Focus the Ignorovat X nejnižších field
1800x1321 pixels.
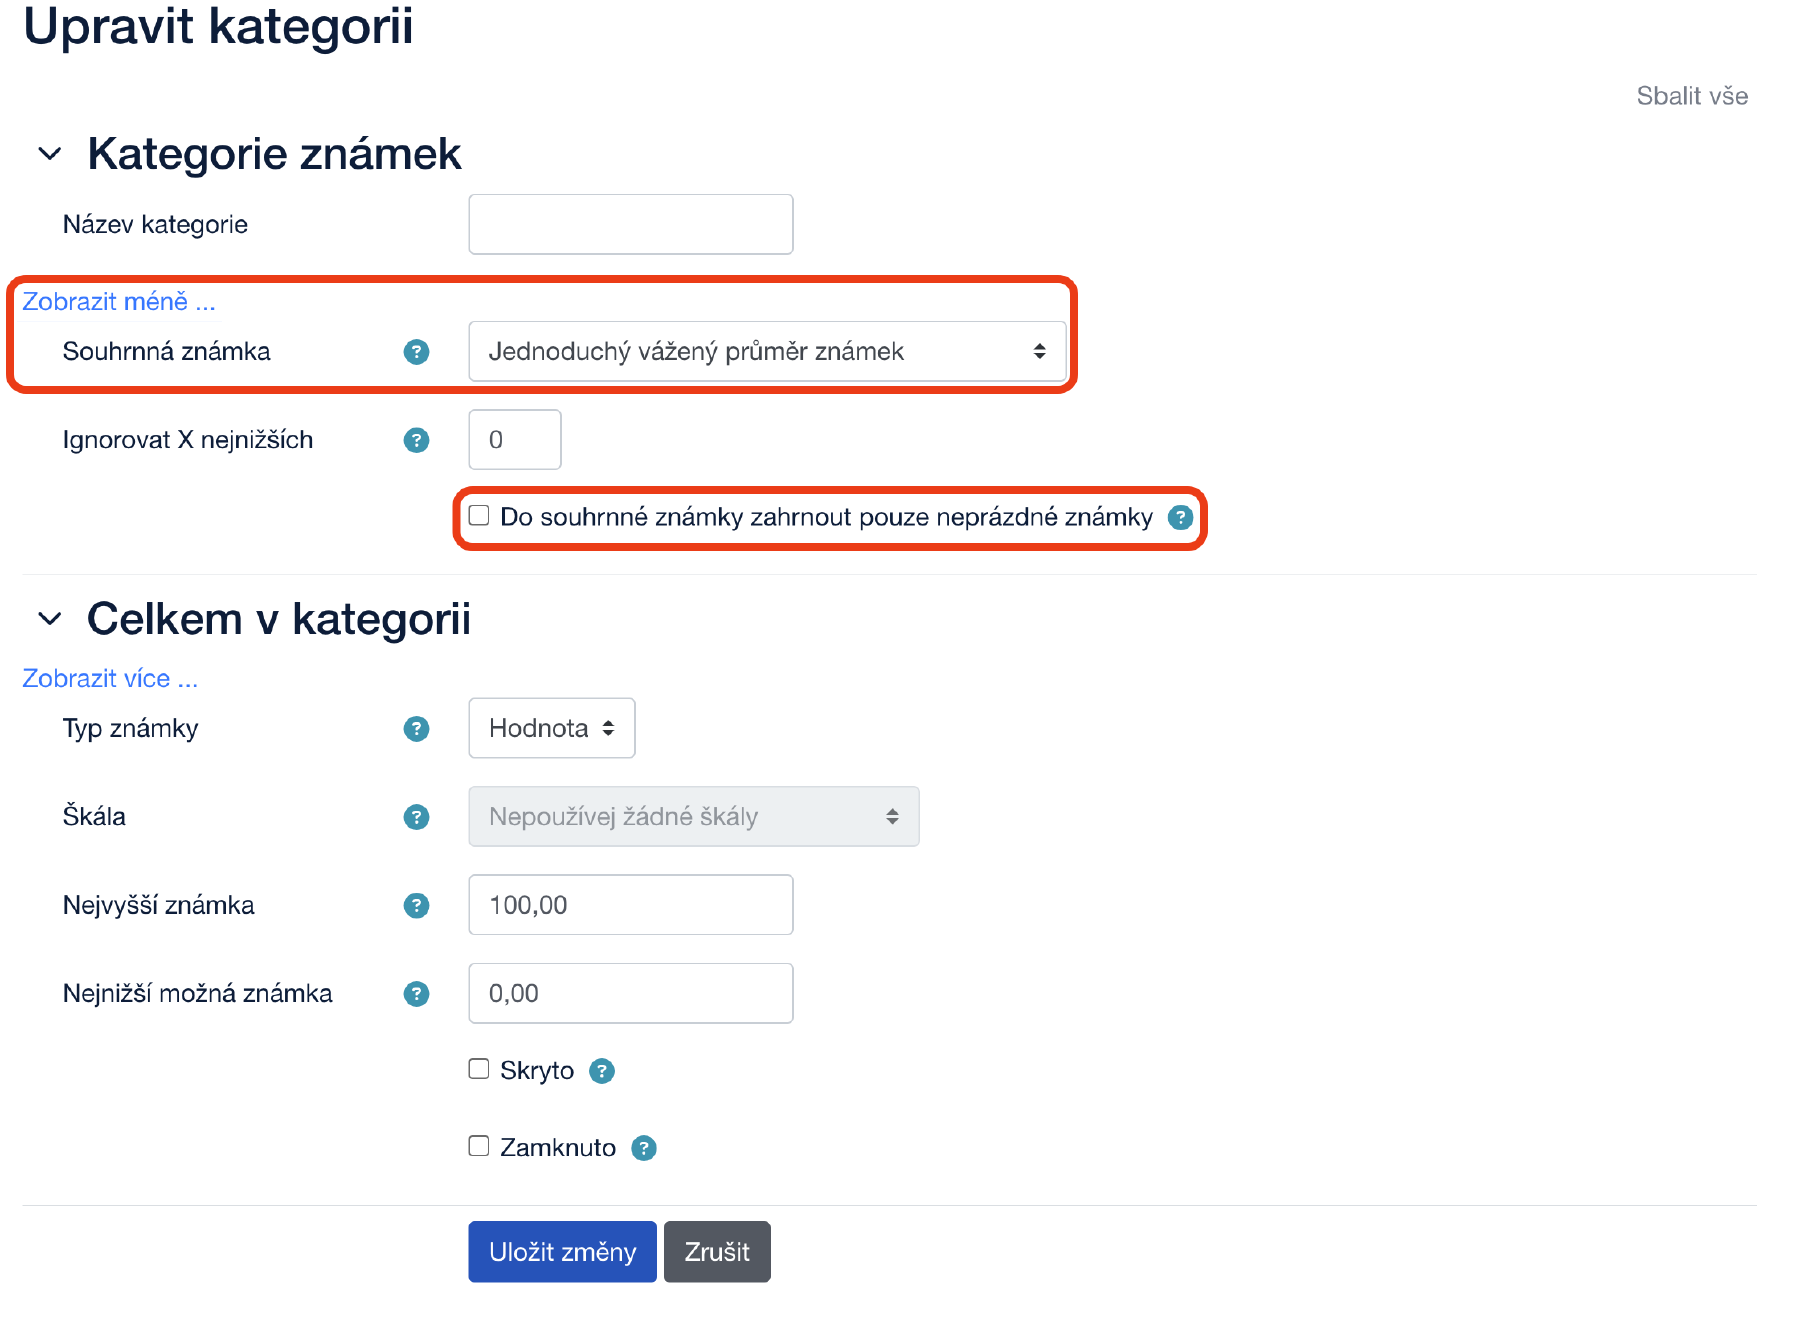click(x=515, y=439)
